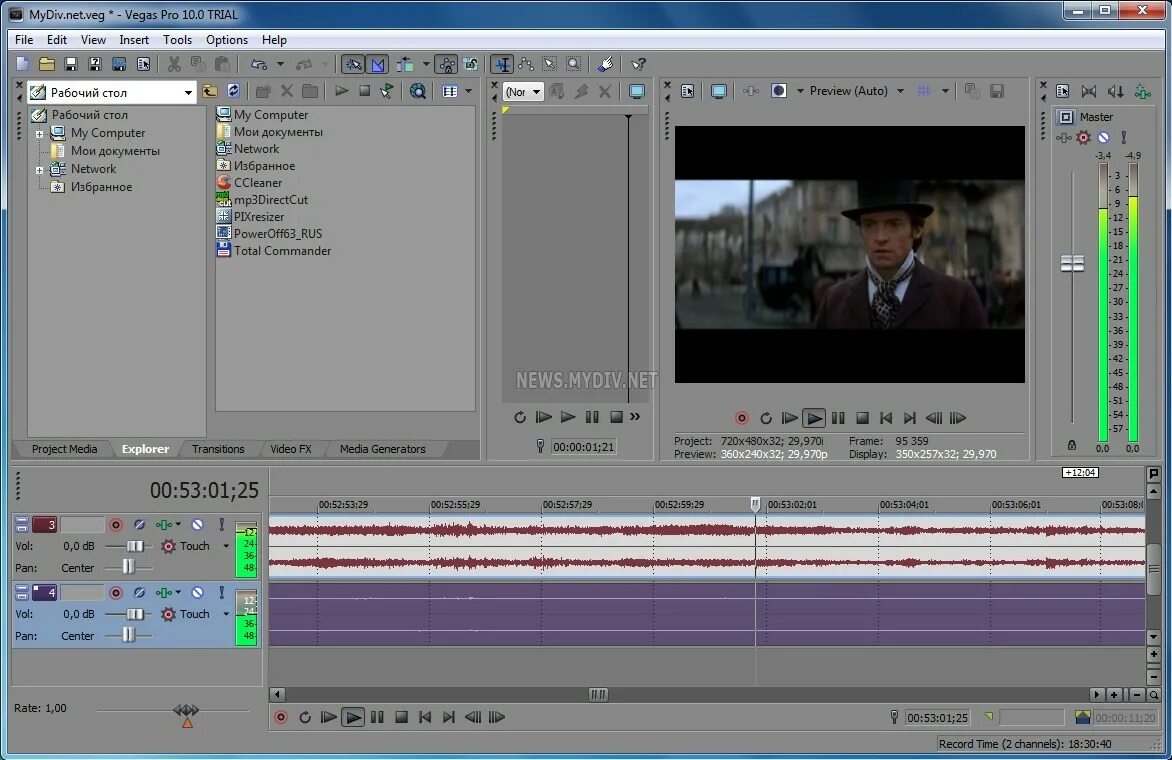Viewport: 1172px width, 760px height.
Task: Expand the Network tree node
Action: pos(40,170)
